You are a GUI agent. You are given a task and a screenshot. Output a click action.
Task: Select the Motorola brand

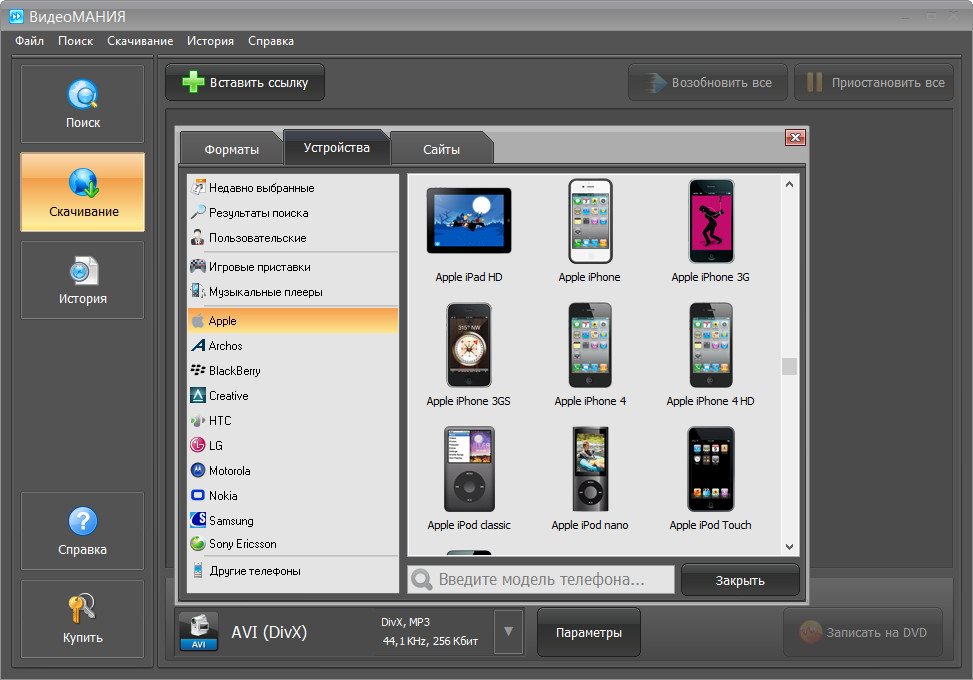point(292,470)
